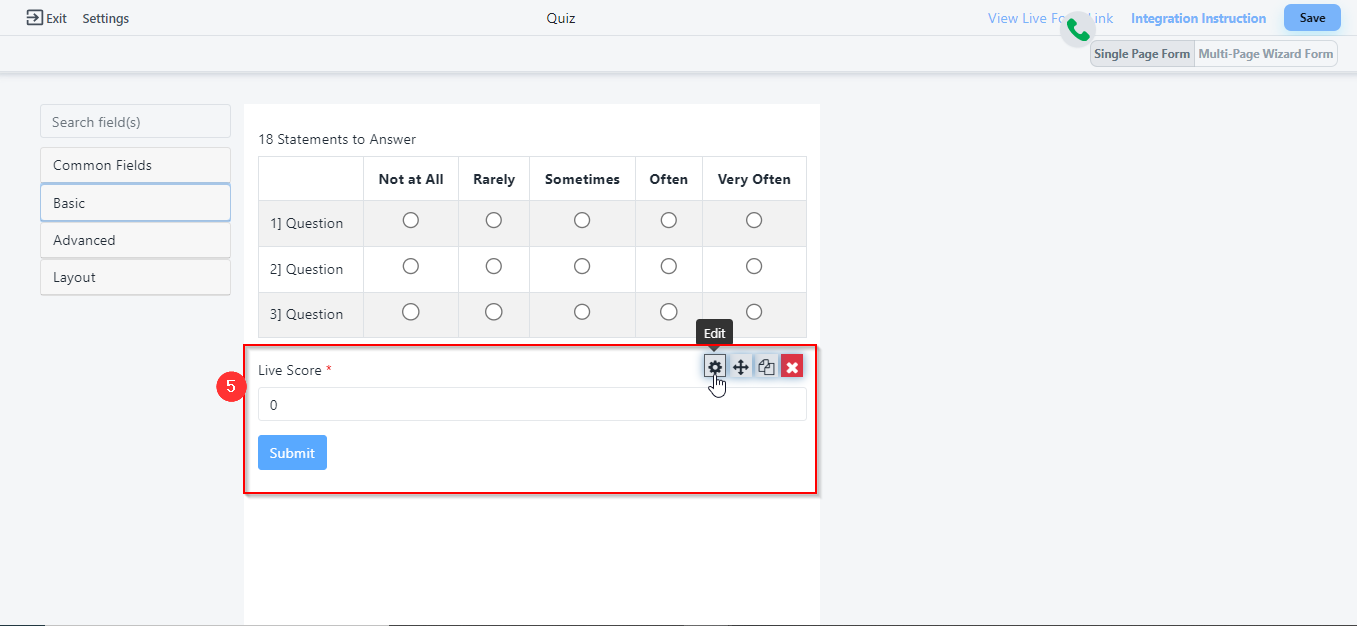The image size is (1357, 626).
Task: Expand the Advanced fields section
Action: [x=135, y=240]
